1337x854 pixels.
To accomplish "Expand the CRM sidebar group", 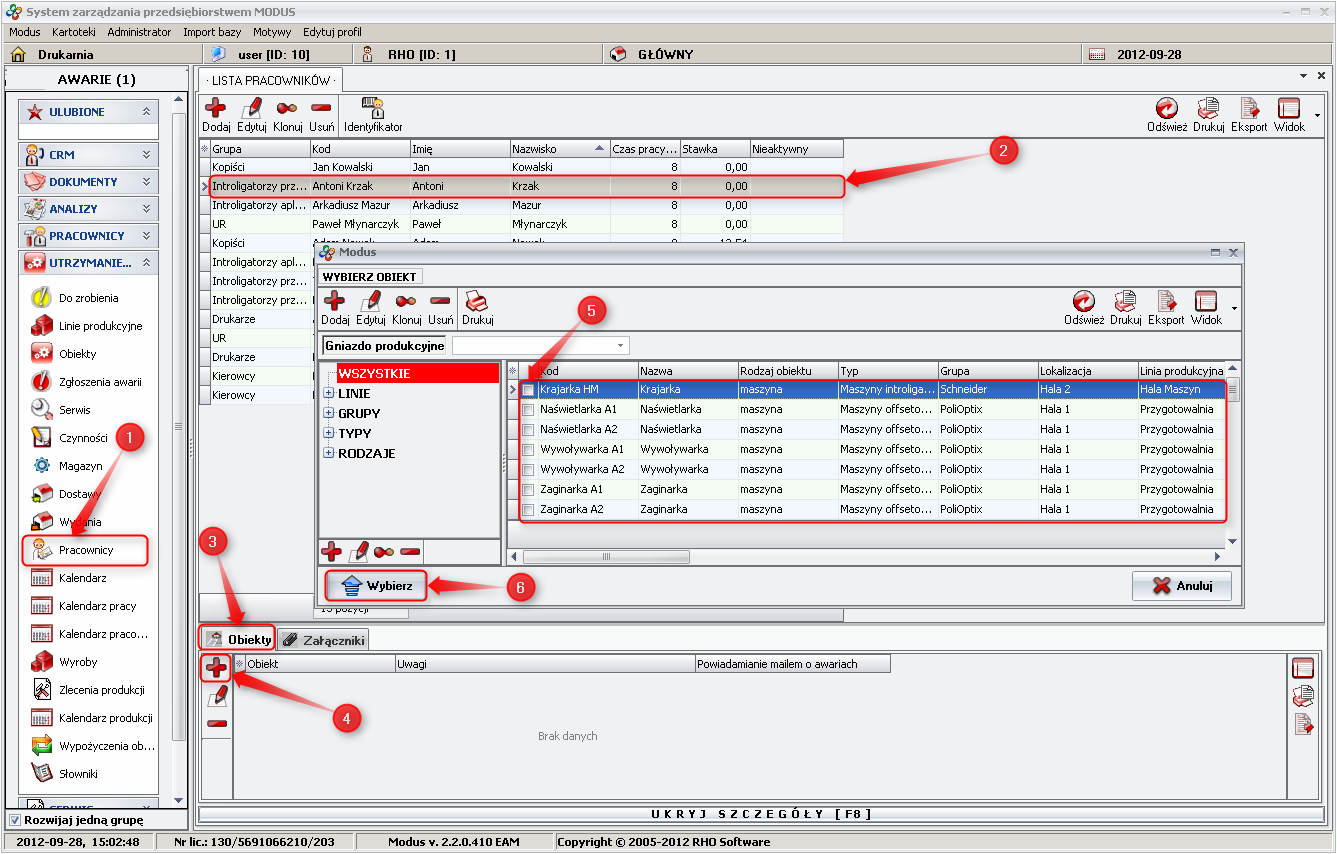I will [89, 155].
